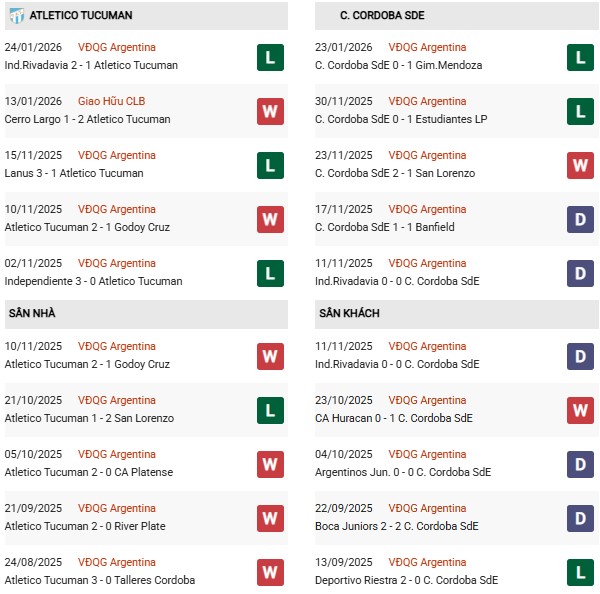600x594 pixels.
Task: Select W badge for Atletico Tucuman vs River Plate
Action: (270, 518)
